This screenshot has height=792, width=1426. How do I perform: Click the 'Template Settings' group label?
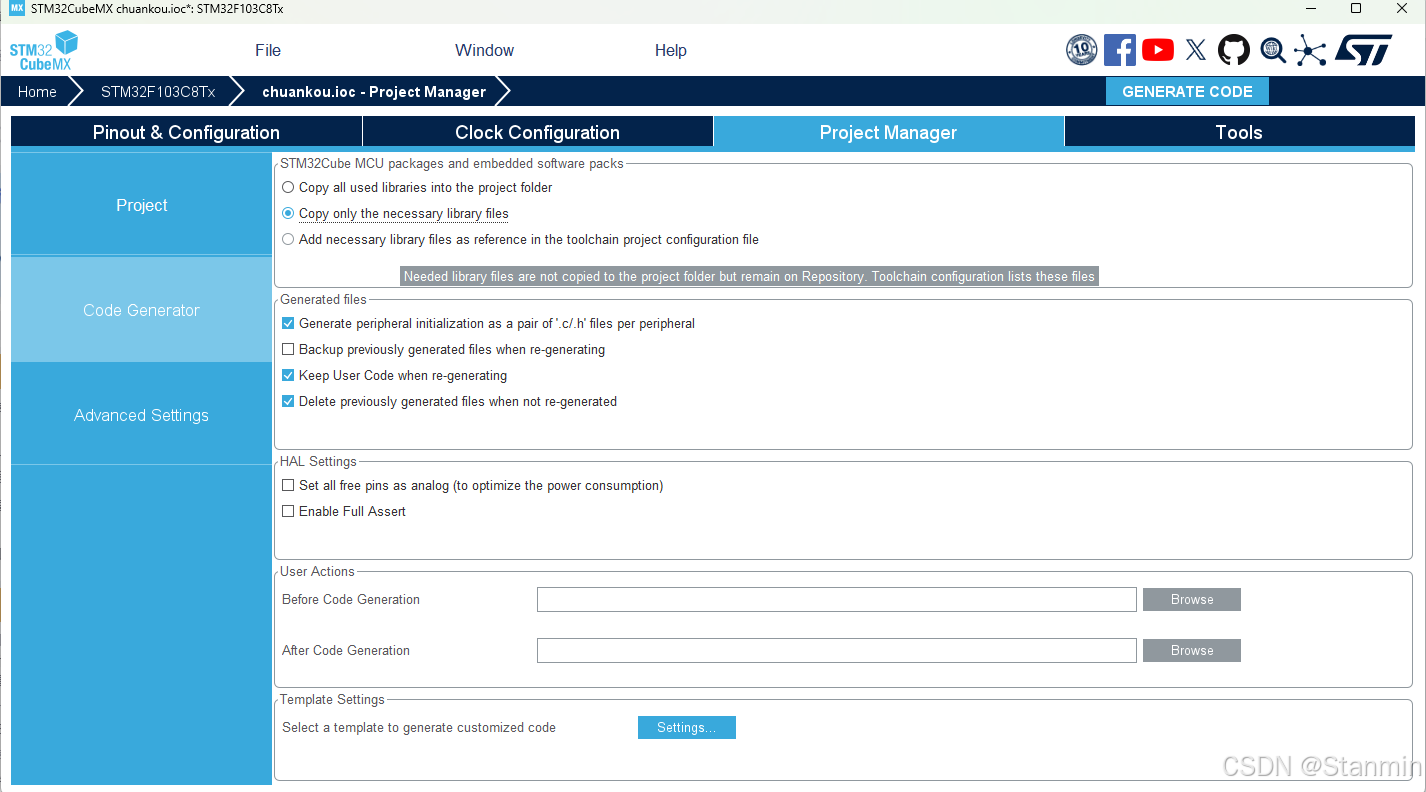click(332, 699)
